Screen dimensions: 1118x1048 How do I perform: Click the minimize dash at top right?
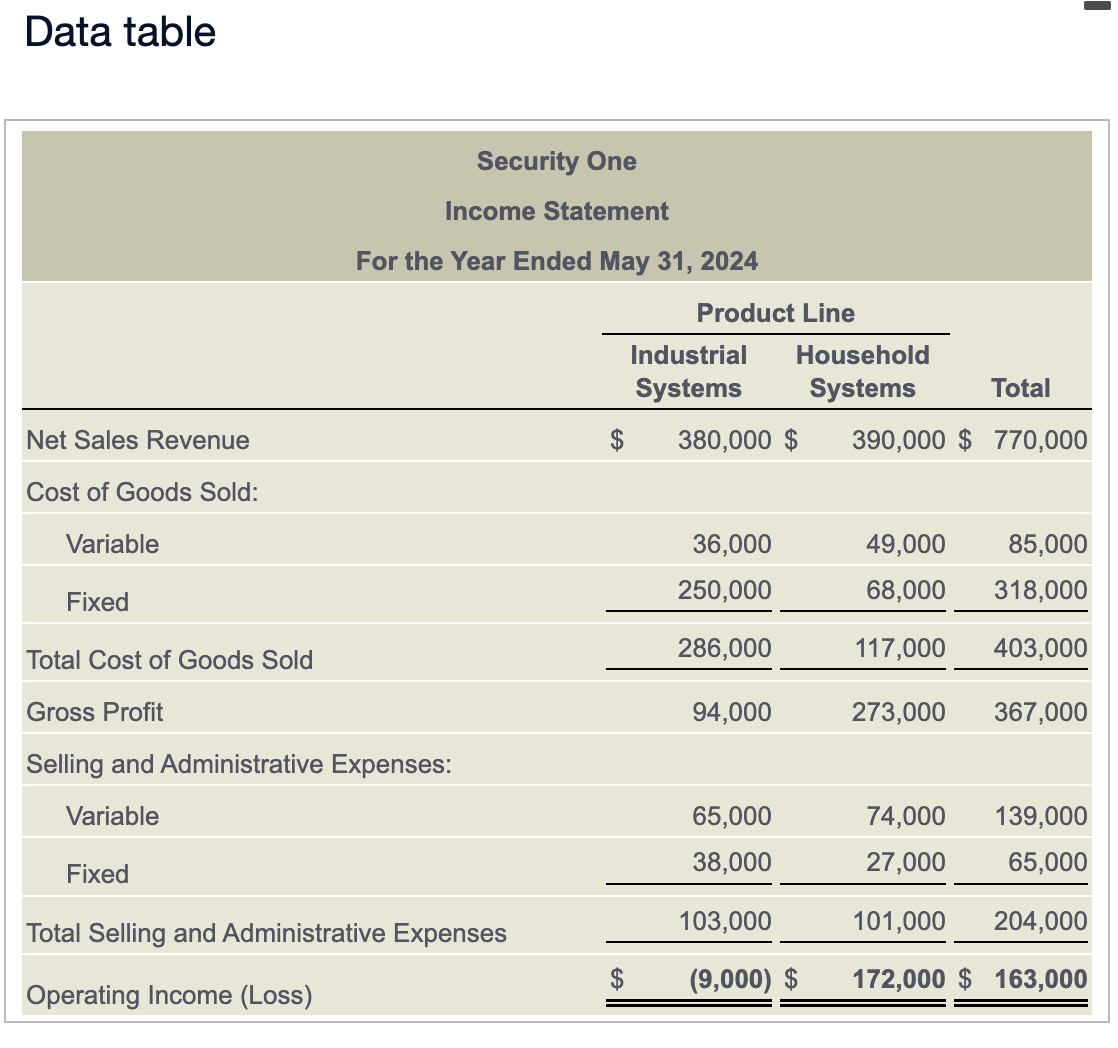(1100, 6)
